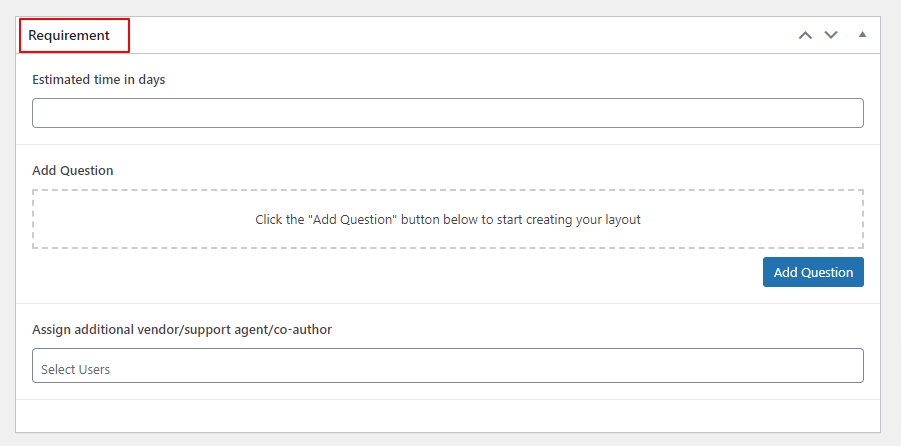Click the blank Requirement header bar area
This screenshot has width=901, height=446.
(450, 35)
